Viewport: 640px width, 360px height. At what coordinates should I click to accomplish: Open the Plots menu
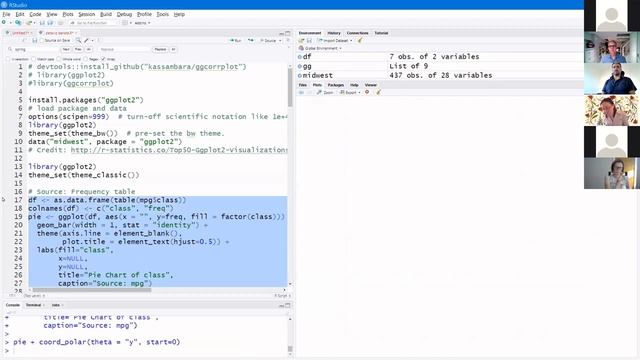tap(68, 14)
